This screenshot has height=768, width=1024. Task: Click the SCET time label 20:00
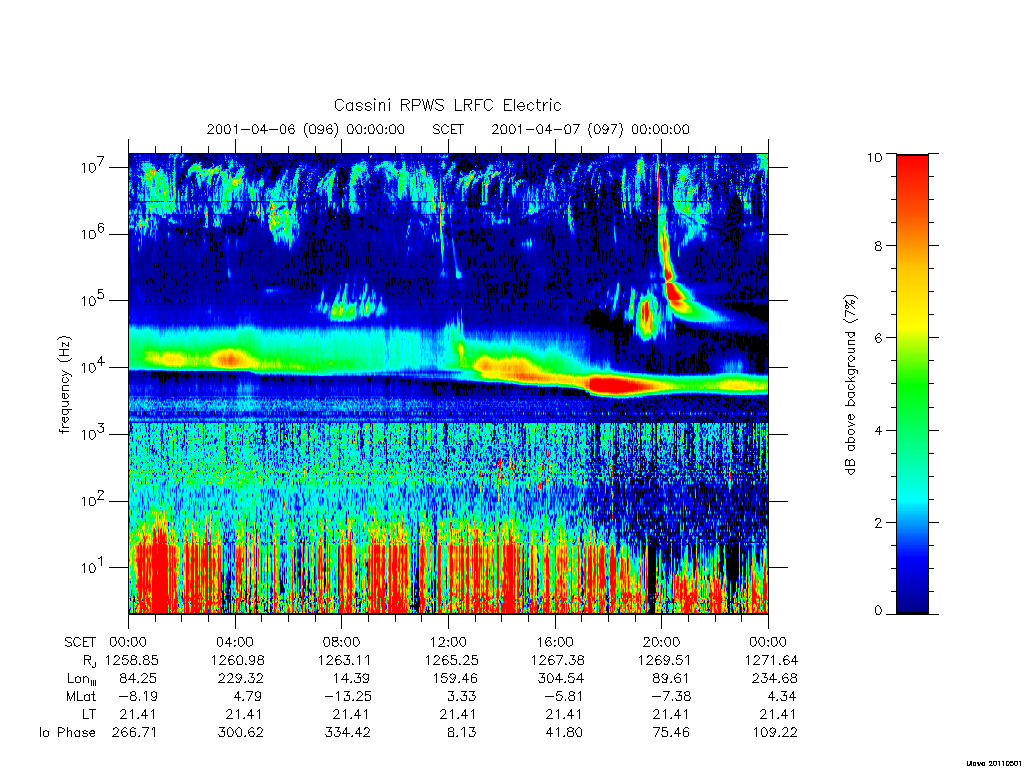click(662, 642)
